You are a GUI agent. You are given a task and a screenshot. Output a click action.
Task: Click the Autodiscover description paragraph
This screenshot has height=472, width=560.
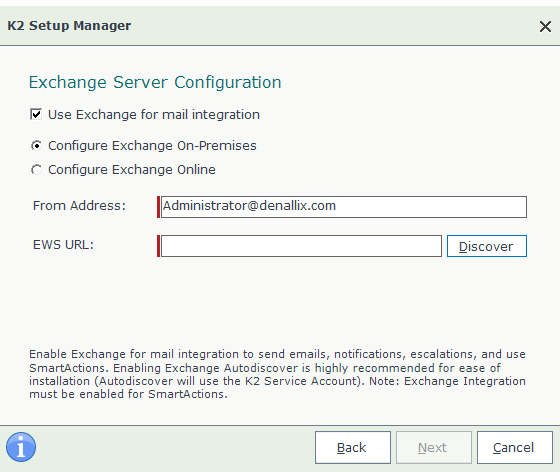click(277, 374)
